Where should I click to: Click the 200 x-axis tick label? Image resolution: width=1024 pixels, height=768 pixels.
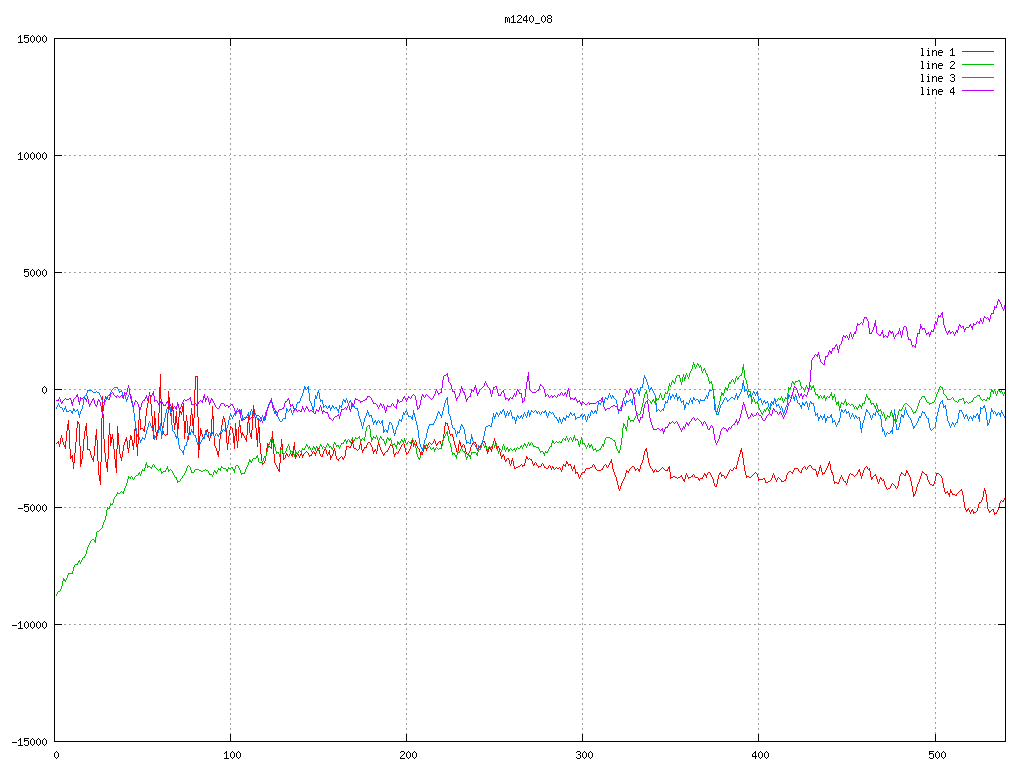coord(407,755)
